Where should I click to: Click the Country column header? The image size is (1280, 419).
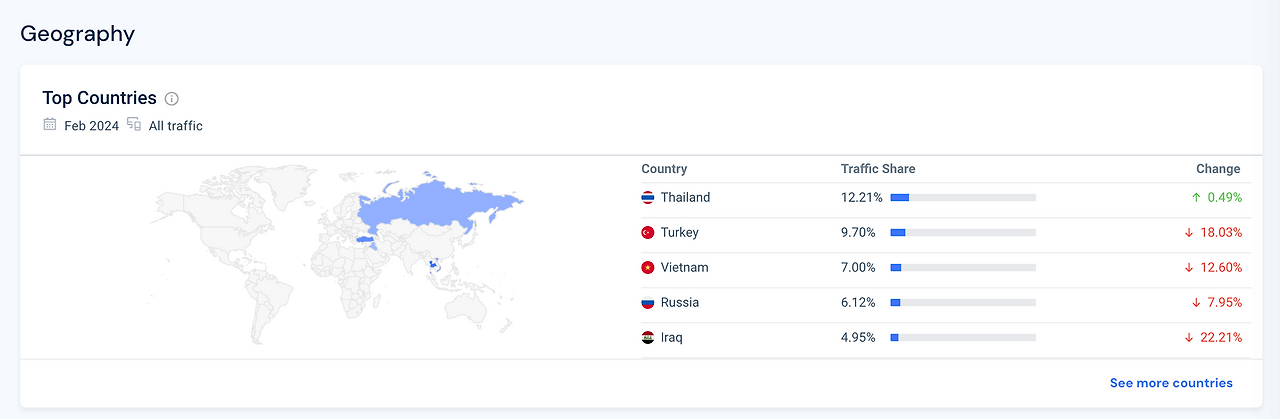click(664, 169)
